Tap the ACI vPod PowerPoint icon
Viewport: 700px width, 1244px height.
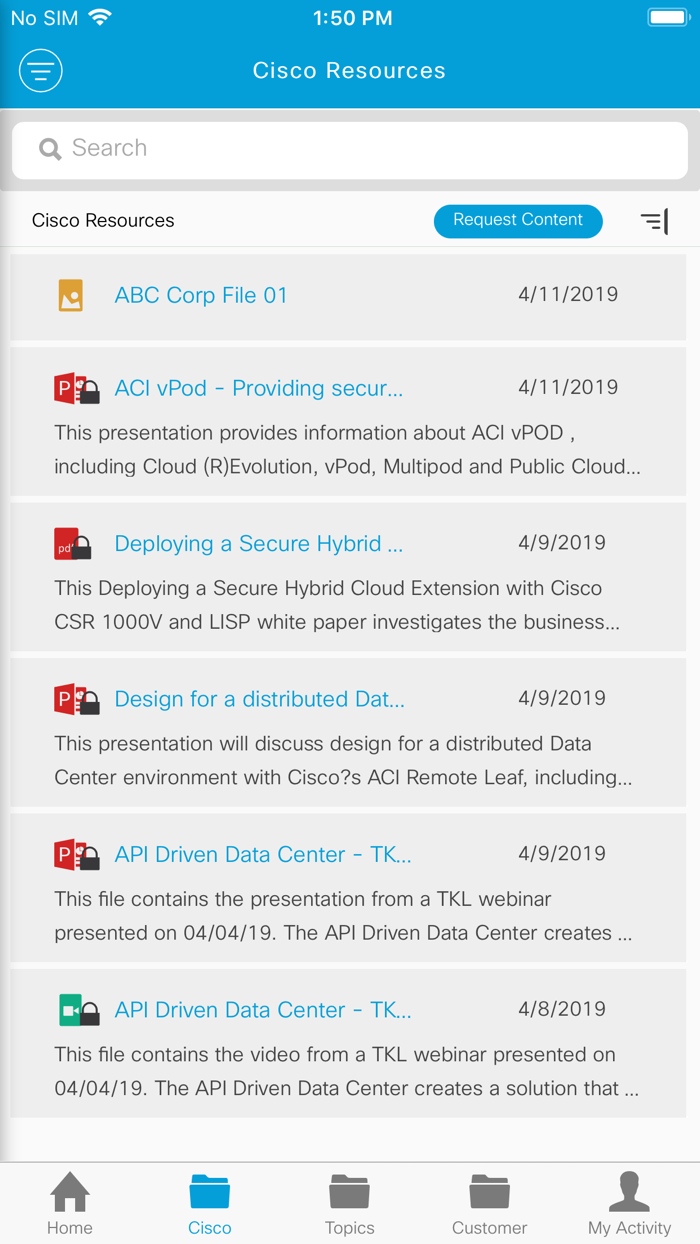[76, 389]
